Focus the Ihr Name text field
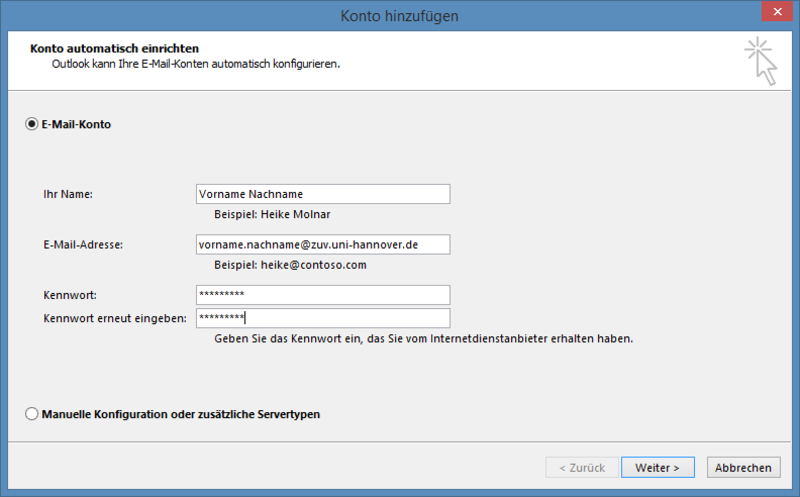The height and width of the screenshot is (497, 800). [x=323, y=194]
